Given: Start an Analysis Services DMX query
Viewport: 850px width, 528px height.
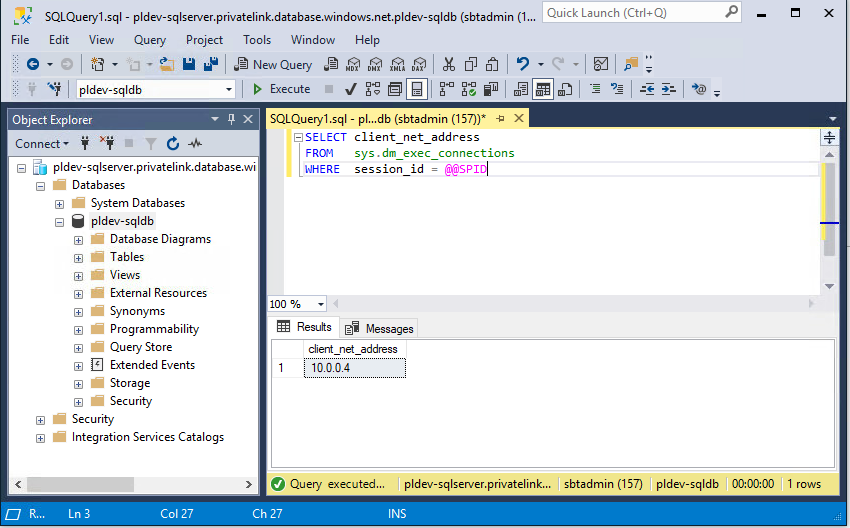Looking at the screenshot, I should [375, 65].
